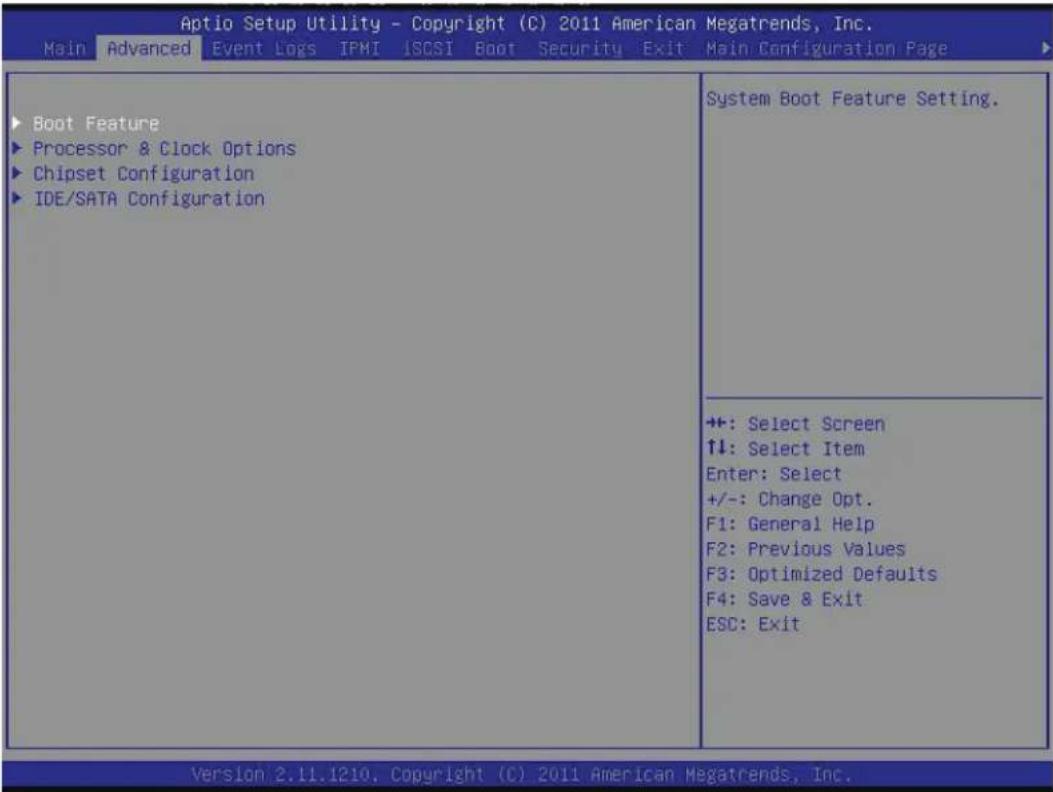Click the 'System Boot Feature Setting.' help text
The width and height of the screenshot is (1053, 792).
coord(852,99)
